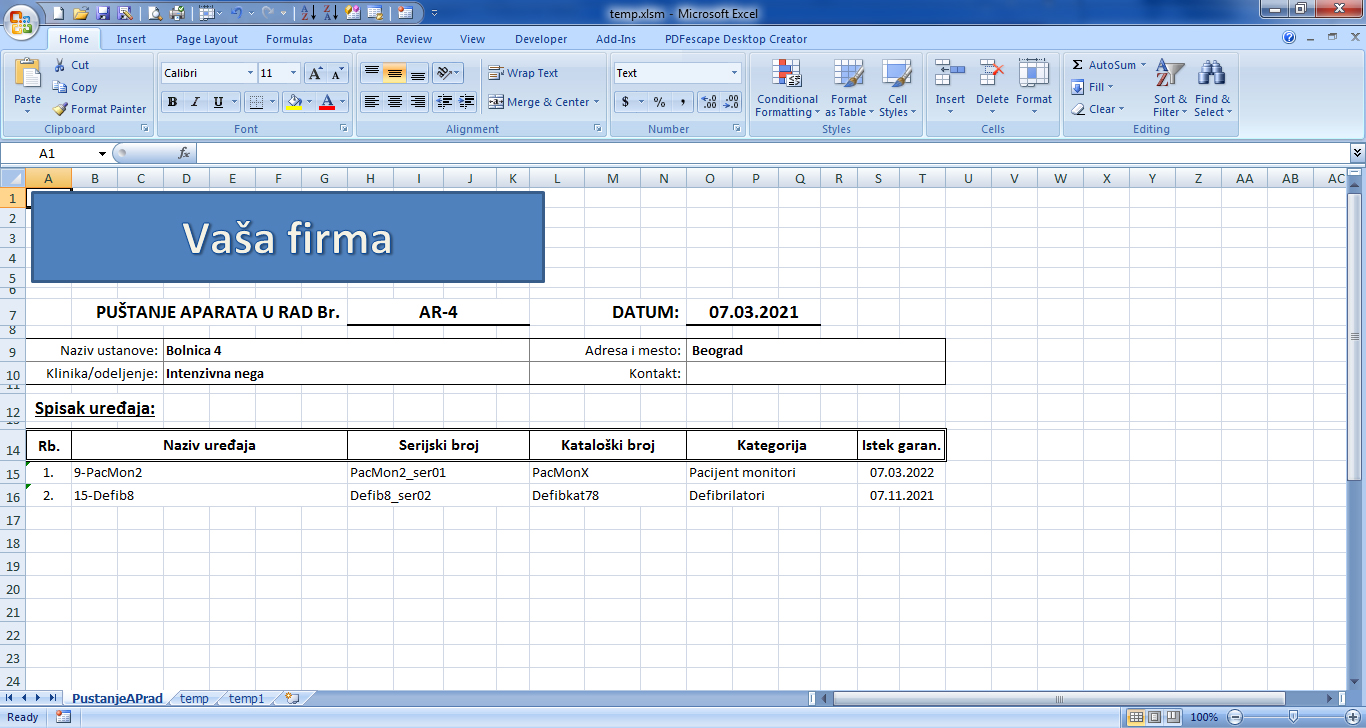Select cell containing PacMon2_ser01

(438, 473)
